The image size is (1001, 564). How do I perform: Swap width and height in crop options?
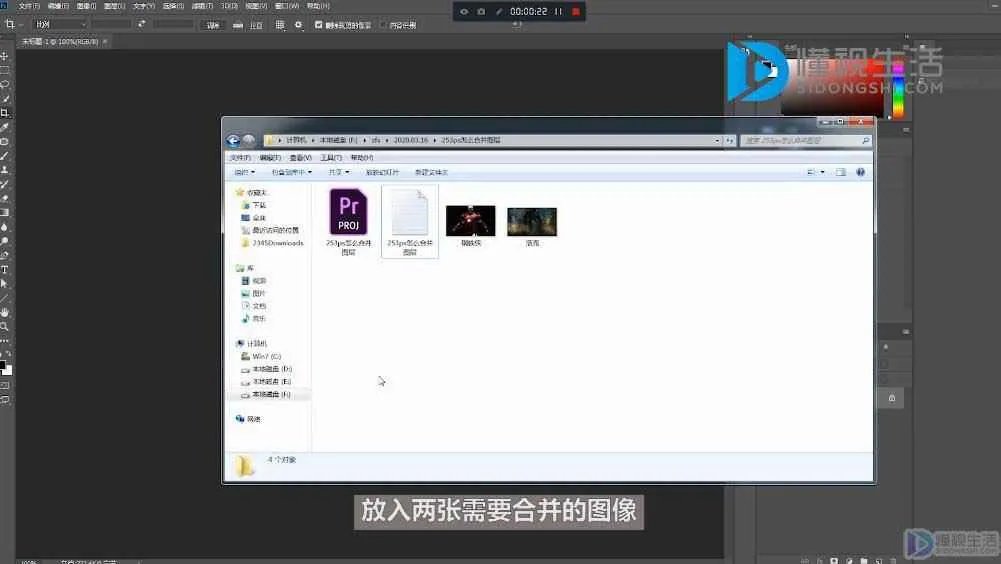pos(142,24)
